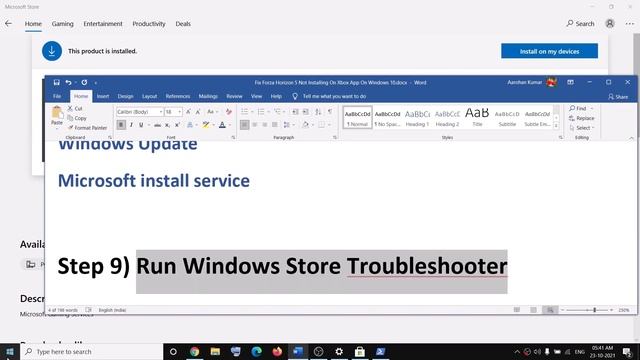
Task: Click the Sort icon in Paragraph group
Action: click(318, 111)
